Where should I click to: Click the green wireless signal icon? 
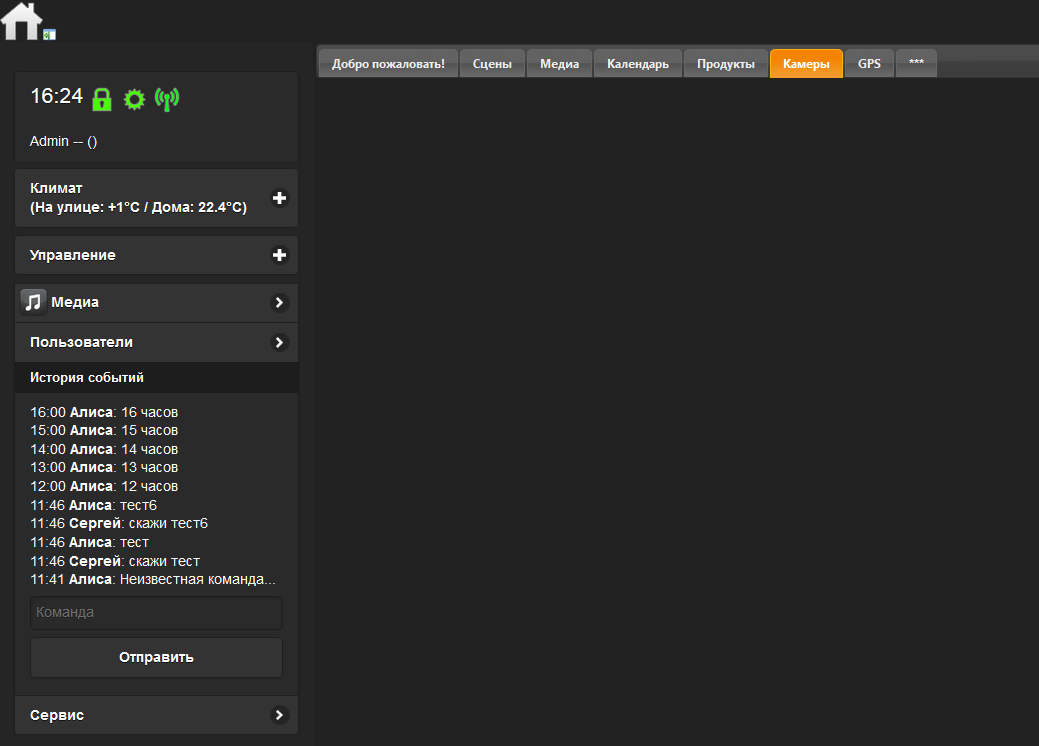(x=167, y=99)
